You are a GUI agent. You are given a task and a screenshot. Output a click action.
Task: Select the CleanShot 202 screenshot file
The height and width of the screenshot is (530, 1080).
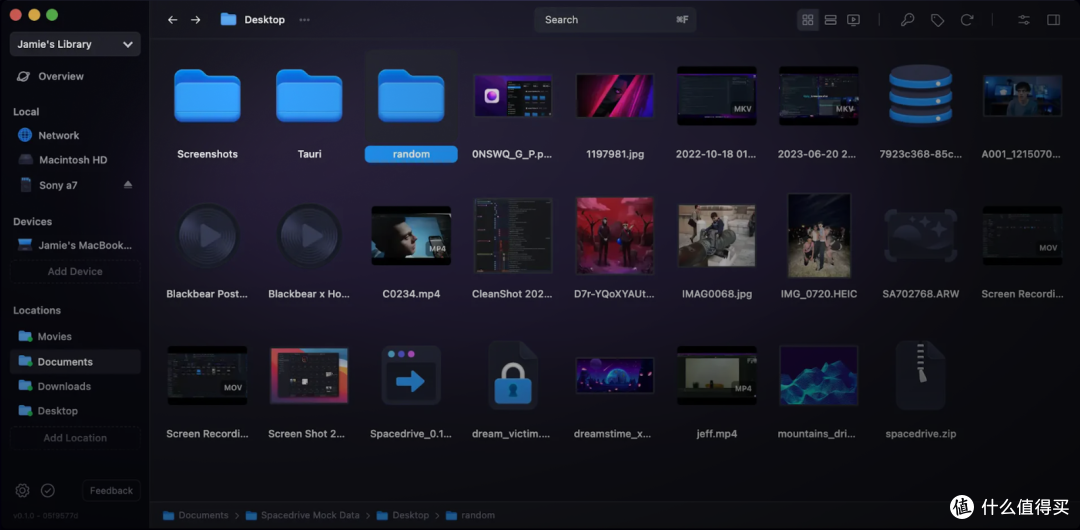513,236
